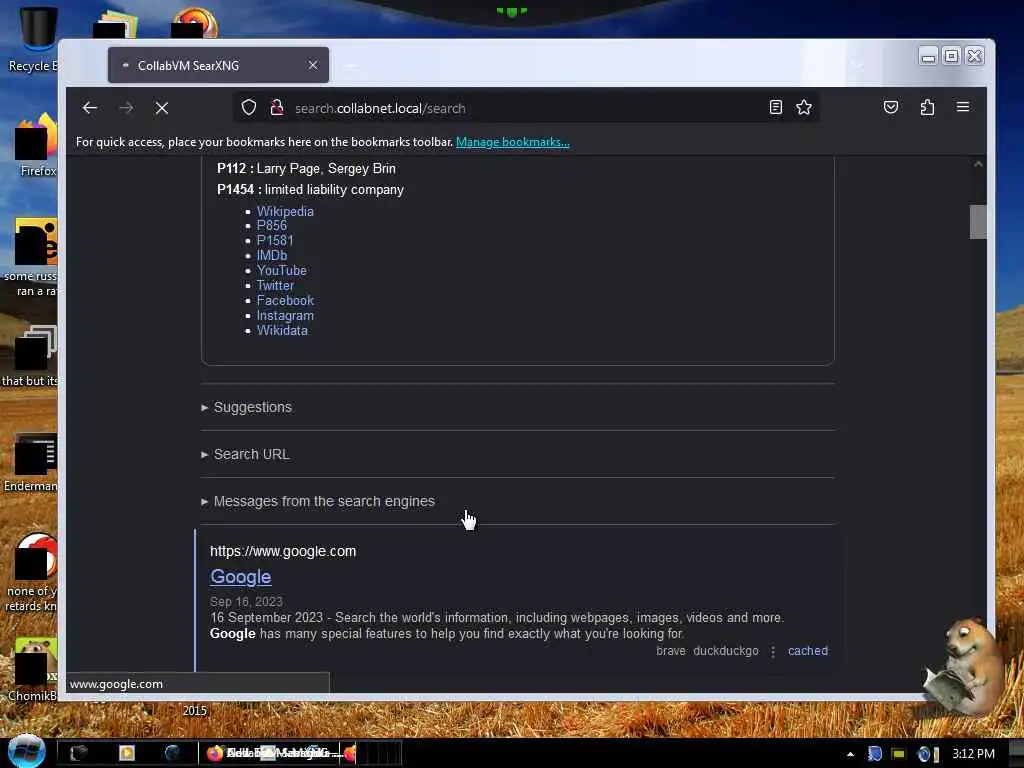1024x768 pixels.
Task: Open the P1581 link
Action: point(275,240)
